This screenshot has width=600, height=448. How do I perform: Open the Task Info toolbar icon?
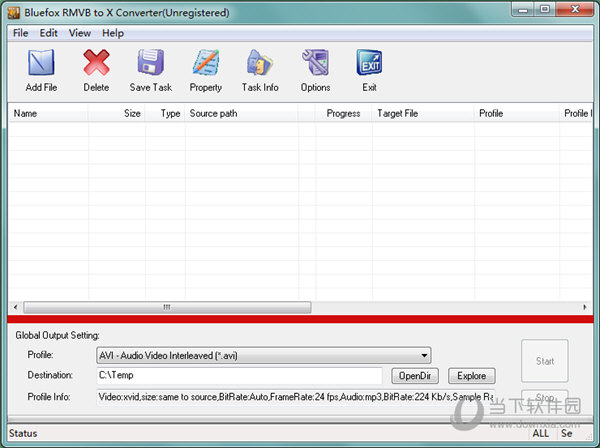click(260, 62)
